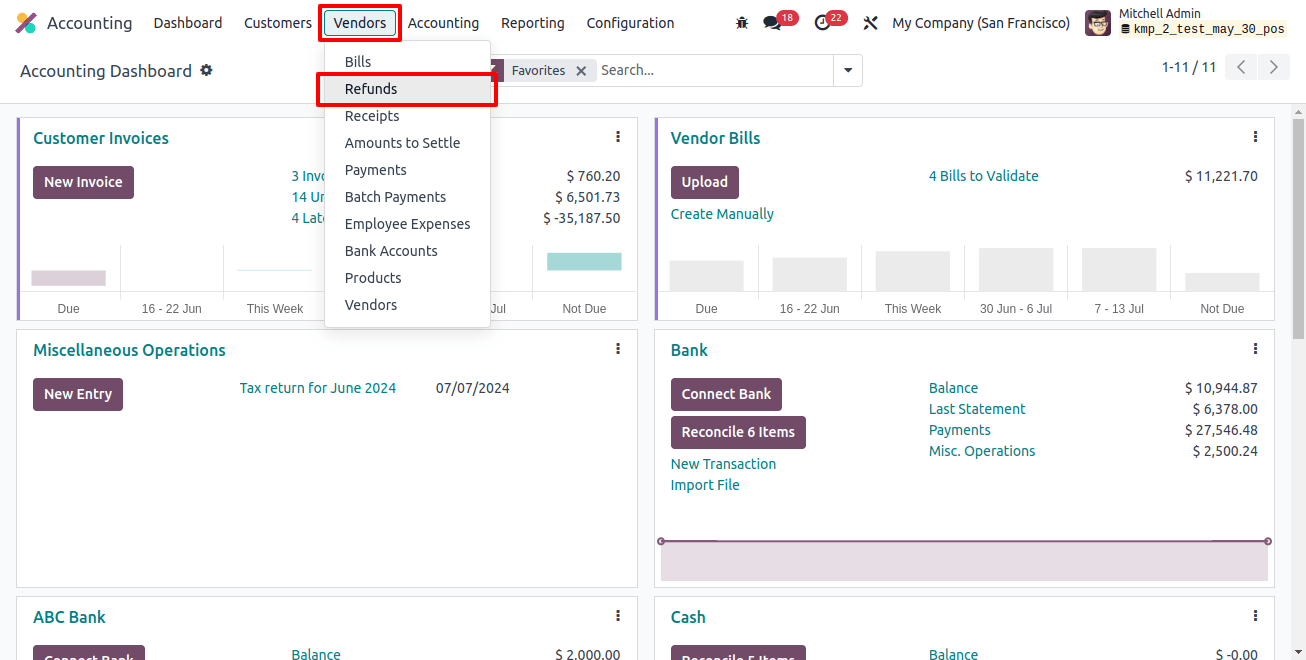Click the Mitchell Admin user name
The height and width of the screenshot is (660, 1306).
[x=1160, y=14]
